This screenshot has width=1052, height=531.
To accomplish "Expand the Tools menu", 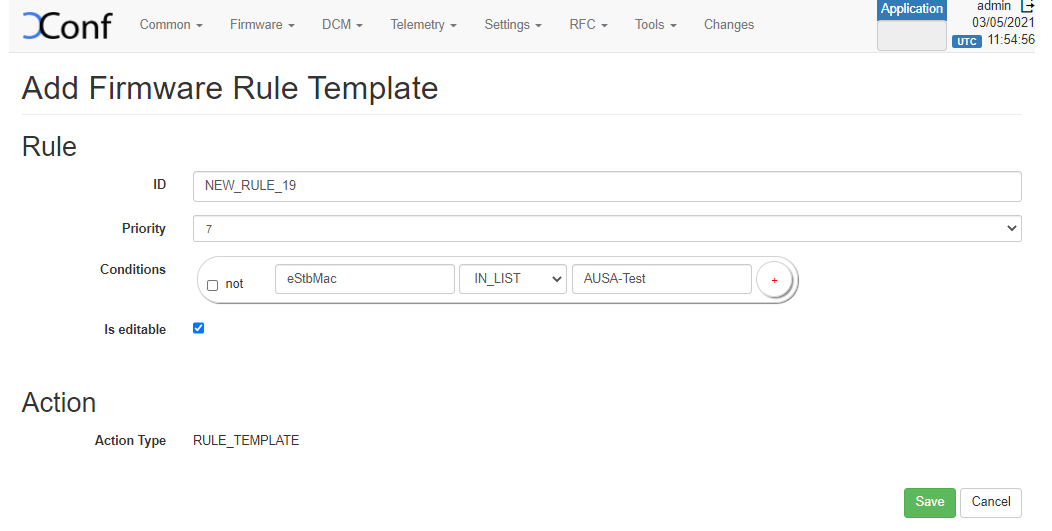I will 655,25.
